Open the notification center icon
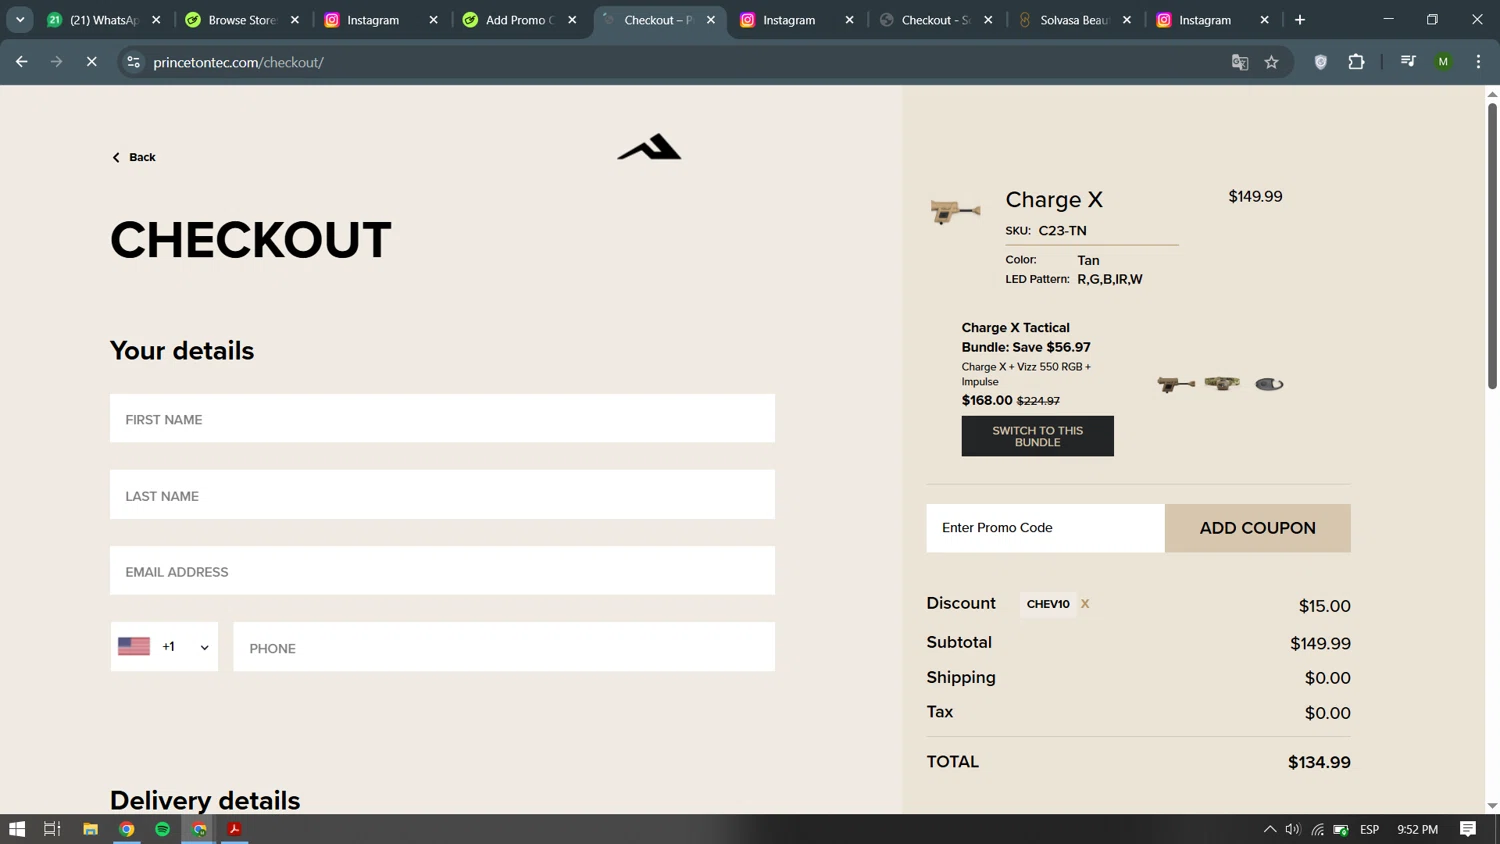Viewport: 1500px width, 844px height. (1468, 829)
